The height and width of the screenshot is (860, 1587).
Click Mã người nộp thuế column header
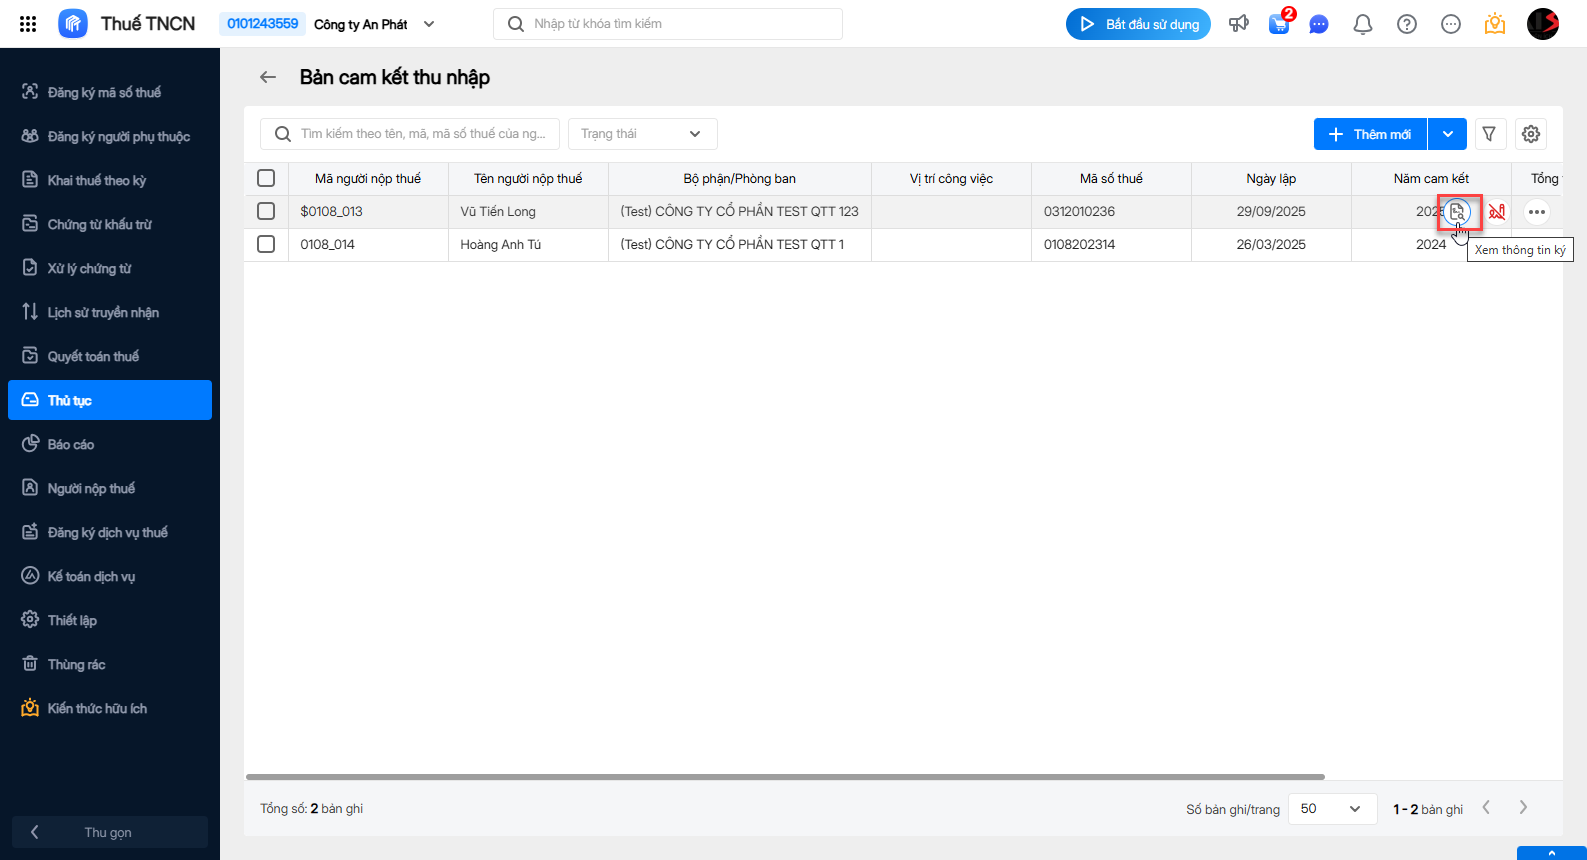(368, 179)
